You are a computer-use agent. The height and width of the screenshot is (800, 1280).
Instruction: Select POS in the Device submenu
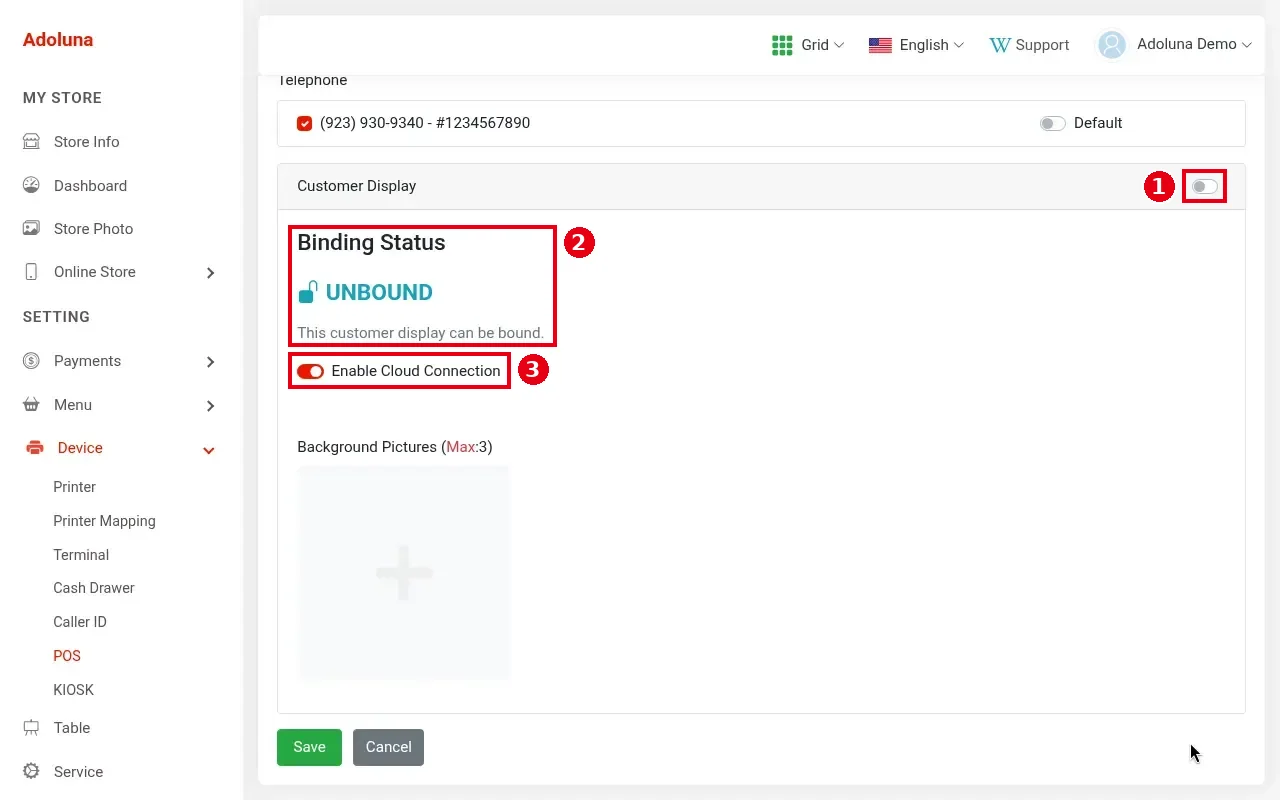pyautogui.click(x=67, y=656)
